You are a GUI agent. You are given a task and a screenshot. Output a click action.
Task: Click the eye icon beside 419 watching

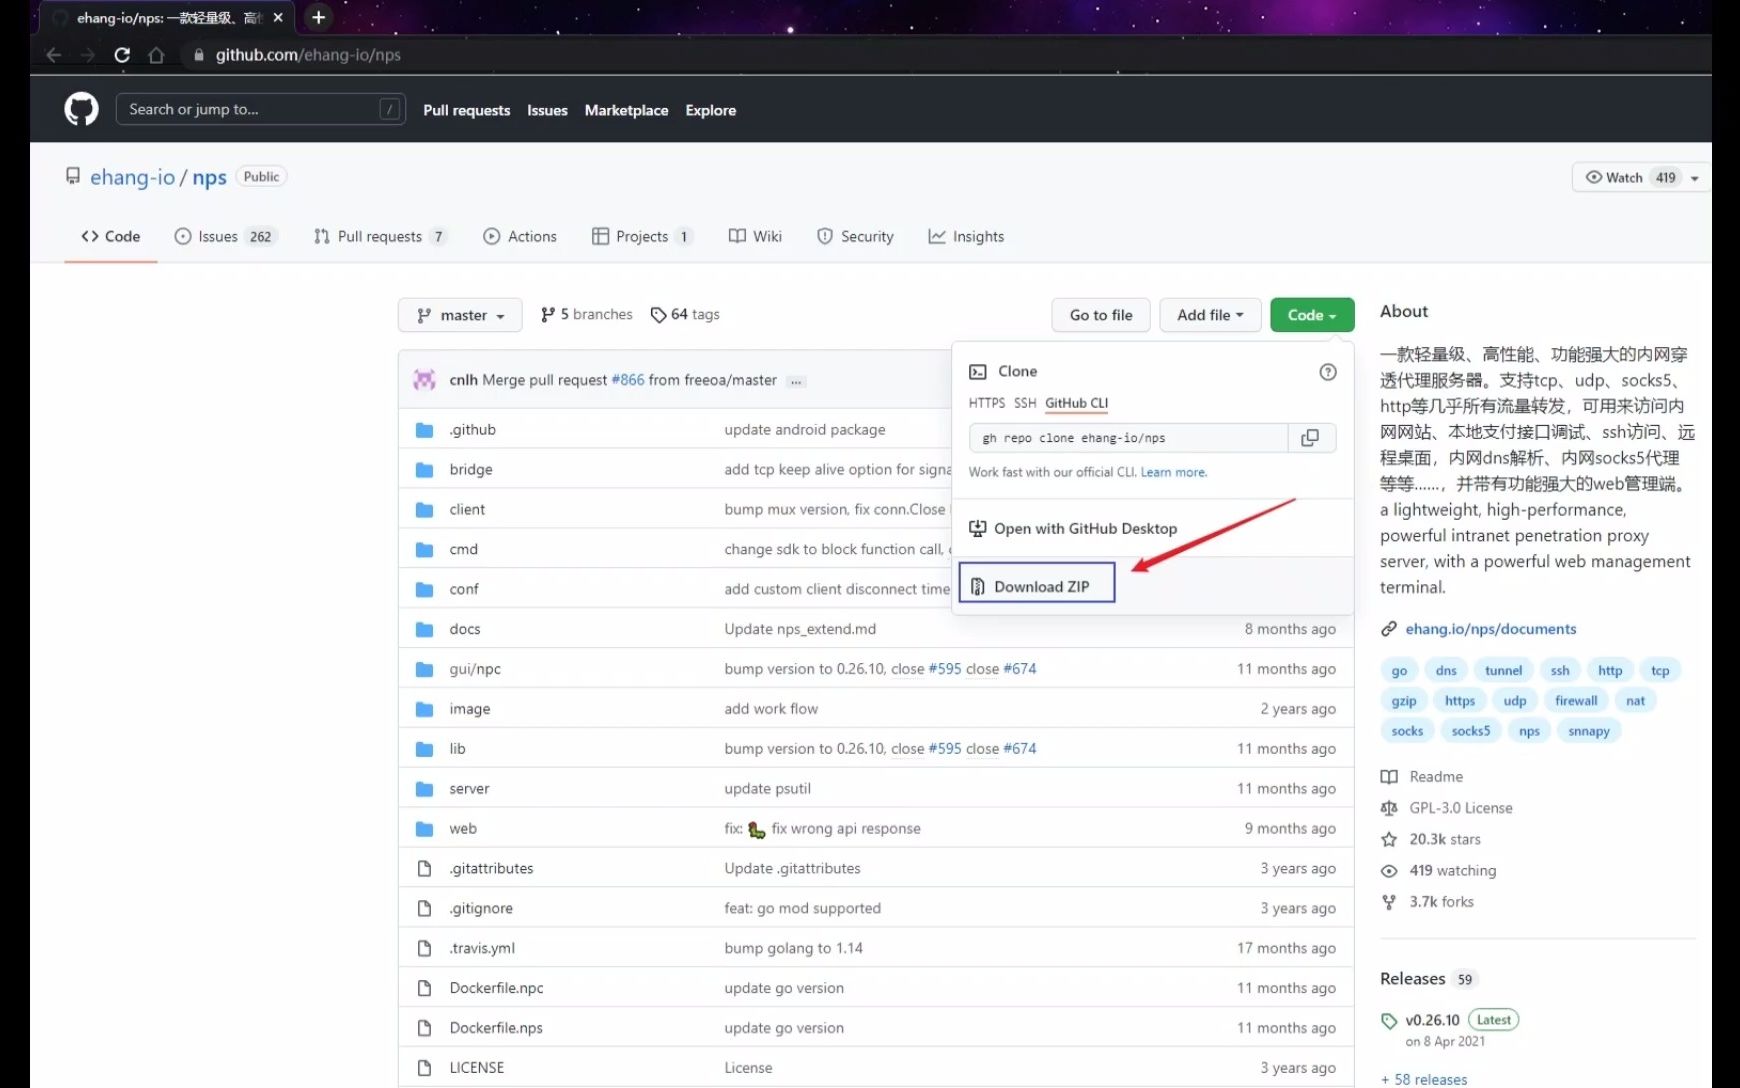click(x=1389, y=870)
